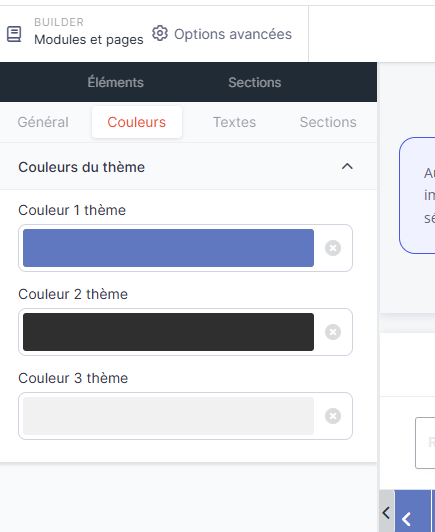The height and width of the screenshot is (532, 435).
Task: Open Options avancées link
Action: tap(233, 34)
